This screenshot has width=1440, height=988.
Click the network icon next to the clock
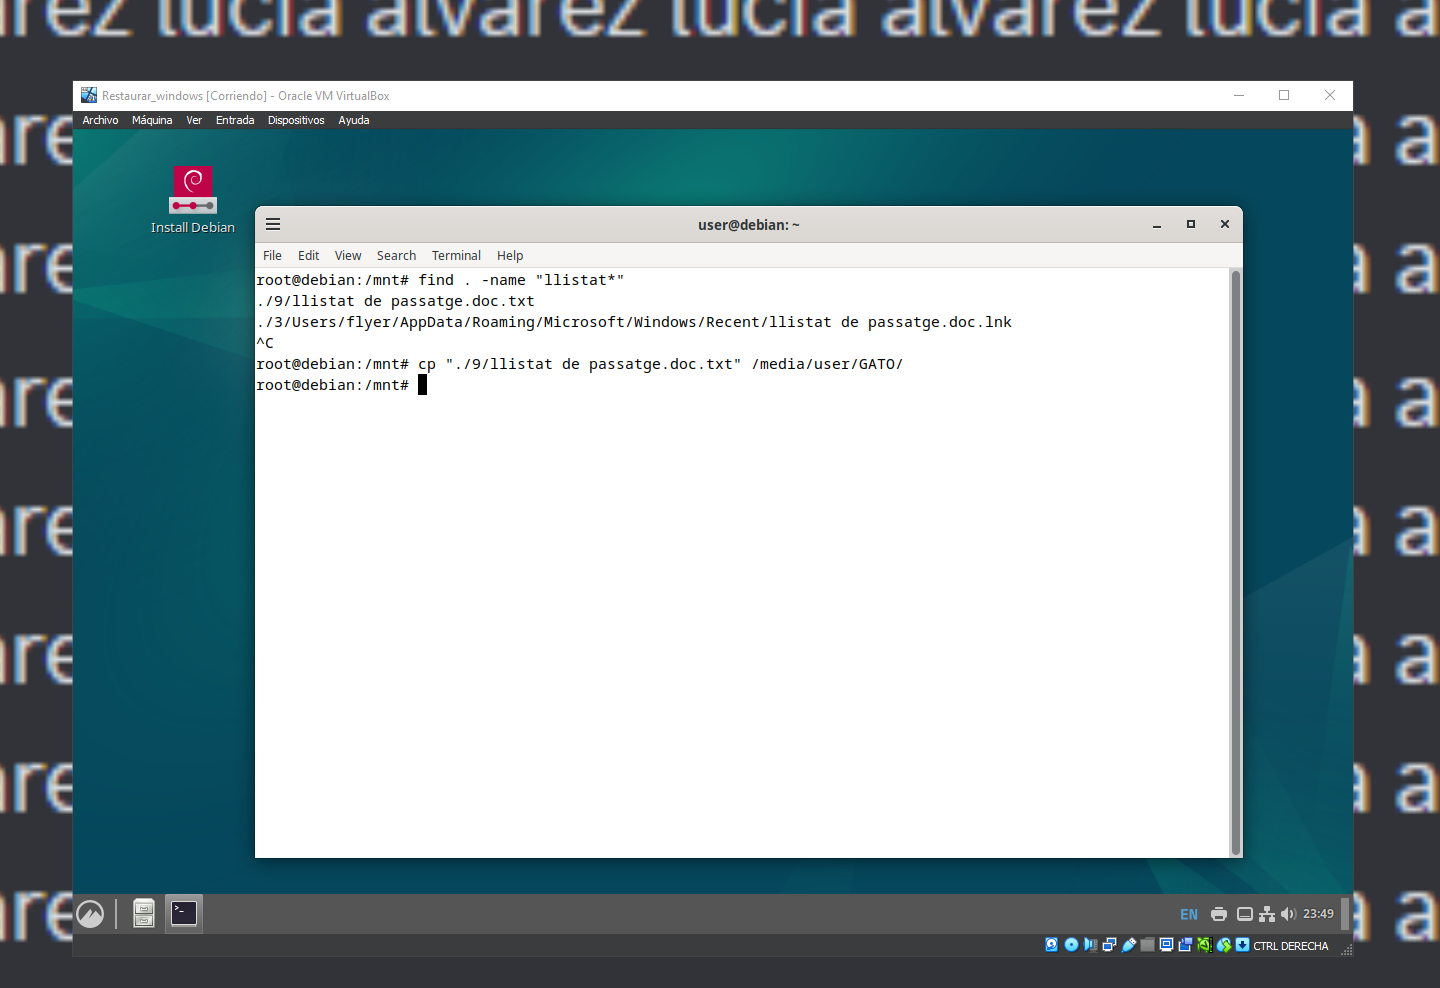(x=1266, y=913)
